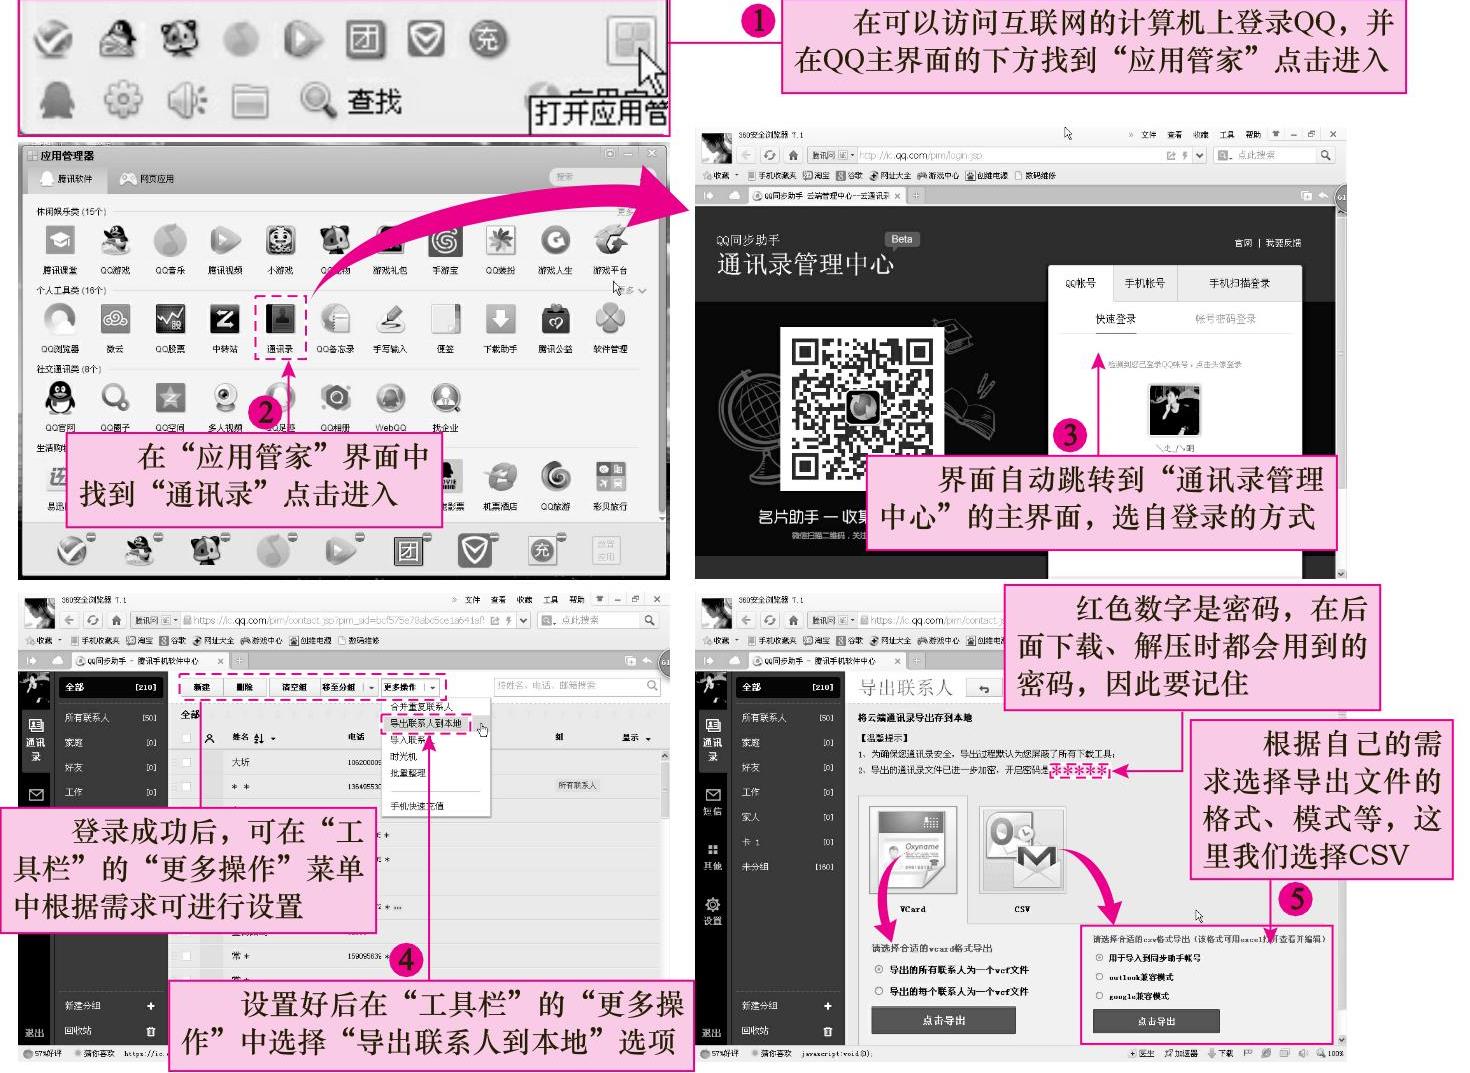Launch the 多人视频 webcam app
This screenshot has height=1073, width=1470.
coord(225,399)
